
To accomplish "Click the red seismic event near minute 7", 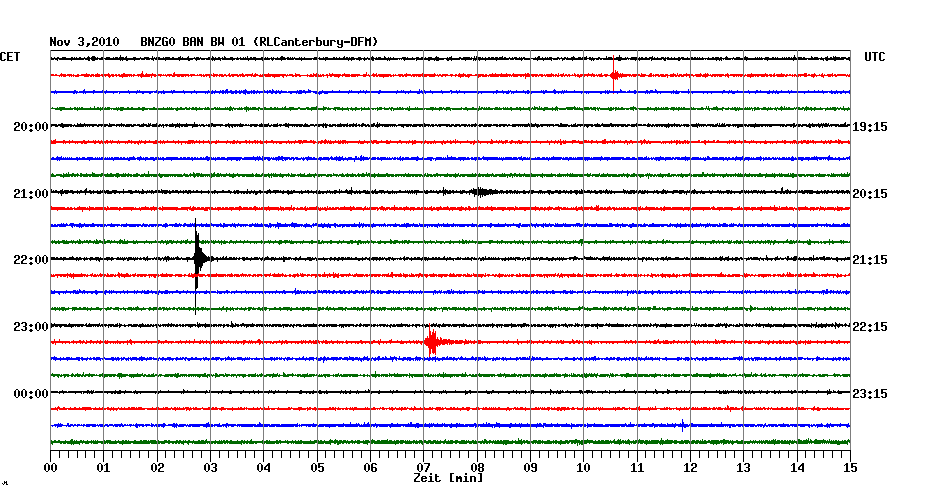I will [432, 342].
